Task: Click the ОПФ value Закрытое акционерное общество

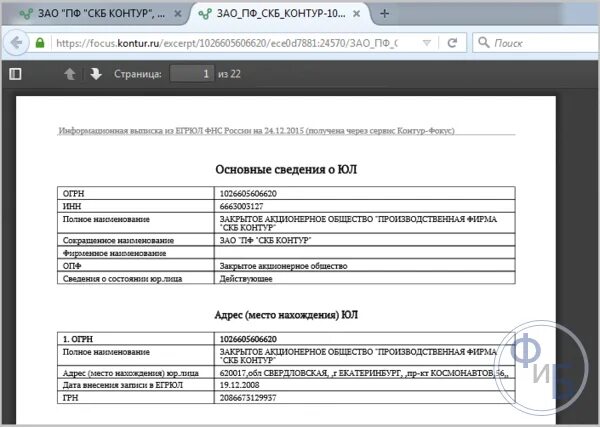Action: point(283,266)
